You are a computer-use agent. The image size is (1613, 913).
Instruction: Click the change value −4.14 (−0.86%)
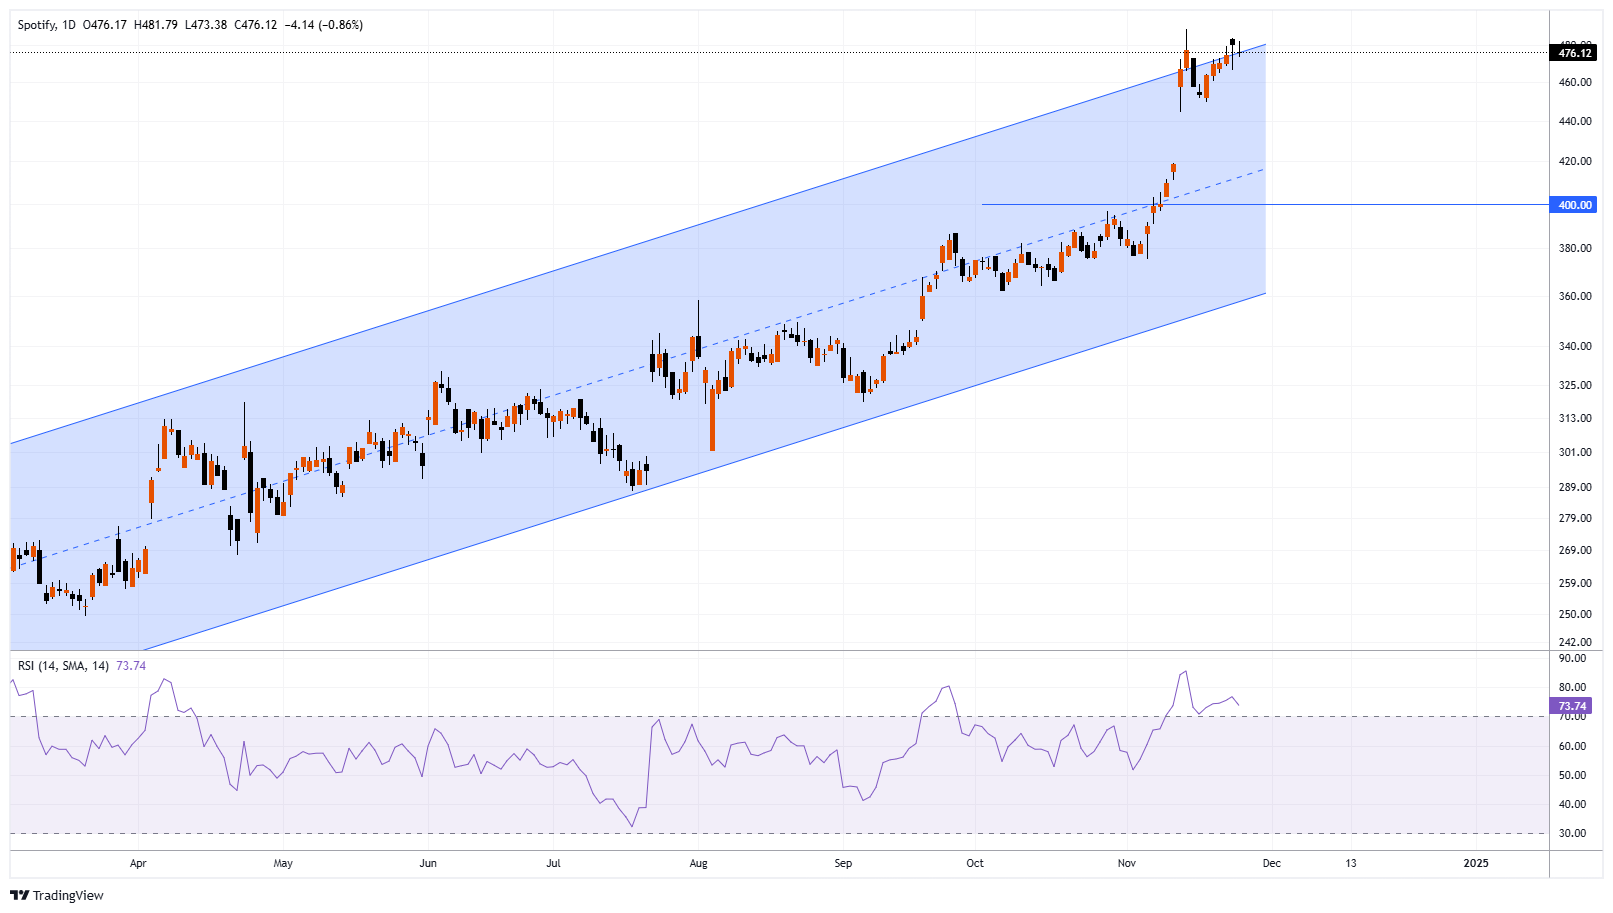324,25
